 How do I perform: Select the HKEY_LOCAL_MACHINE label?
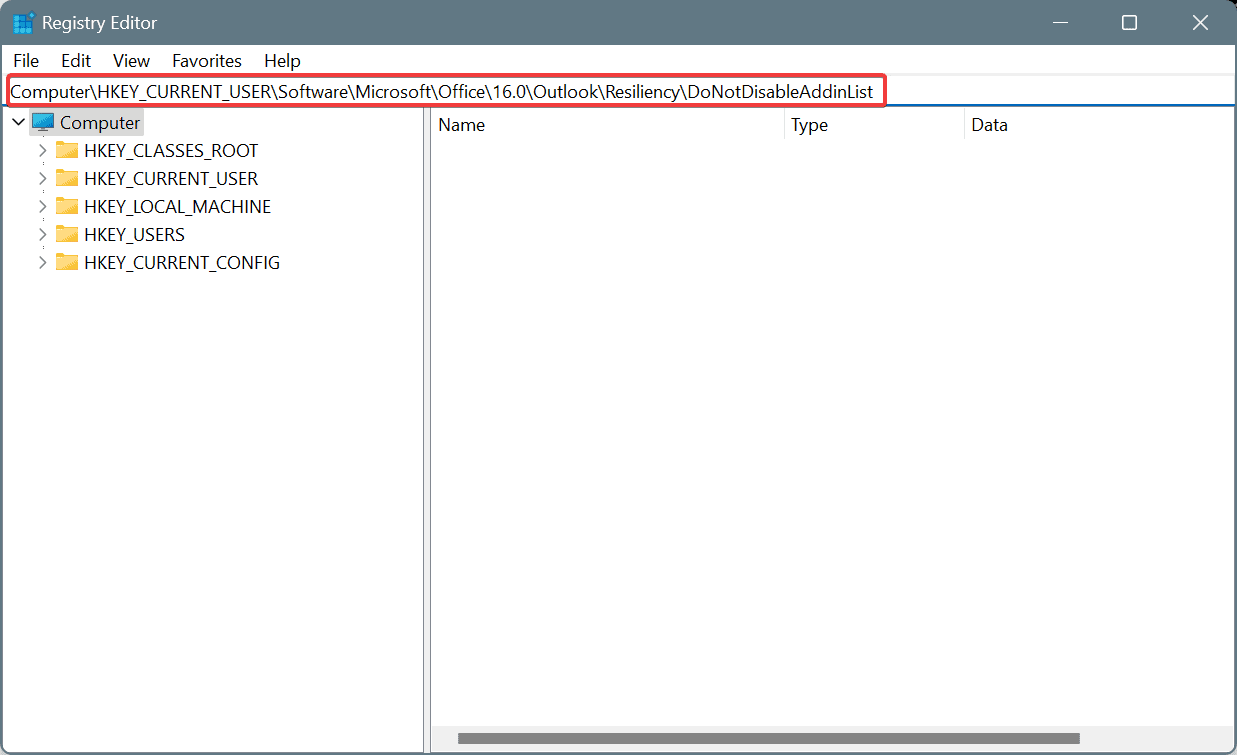[x=177, y=207]
